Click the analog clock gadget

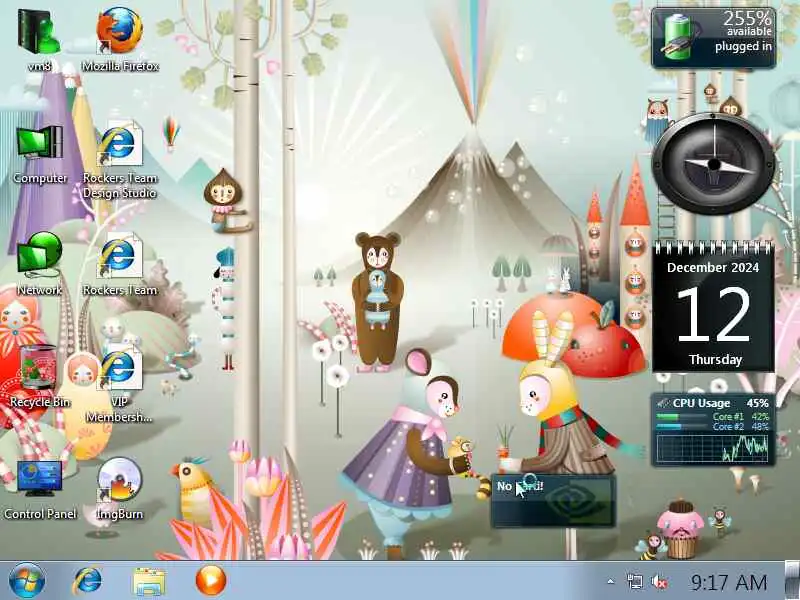(714, 164)
